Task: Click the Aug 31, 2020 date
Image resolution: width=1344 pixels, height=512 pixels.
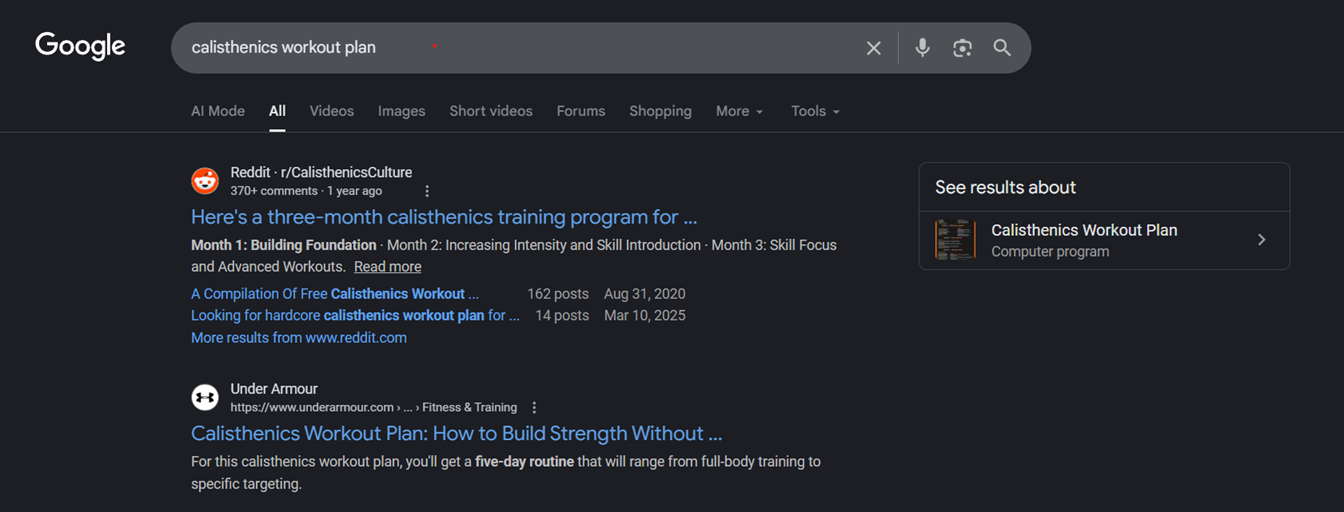Action: [x=645, y=294]
